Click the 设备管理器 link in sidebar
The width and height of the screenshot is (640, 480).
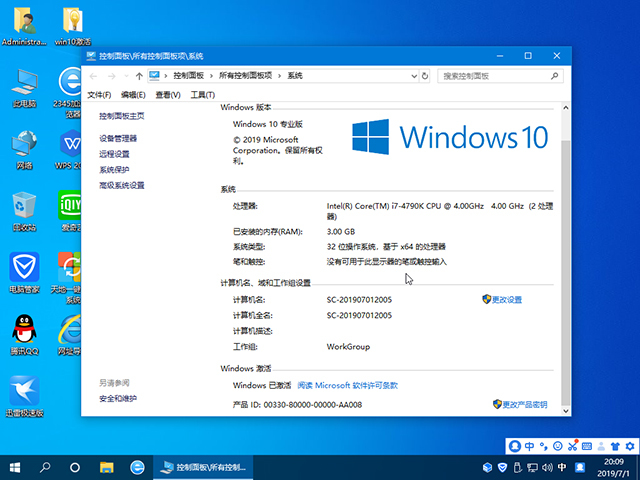[x=118, y=138]
